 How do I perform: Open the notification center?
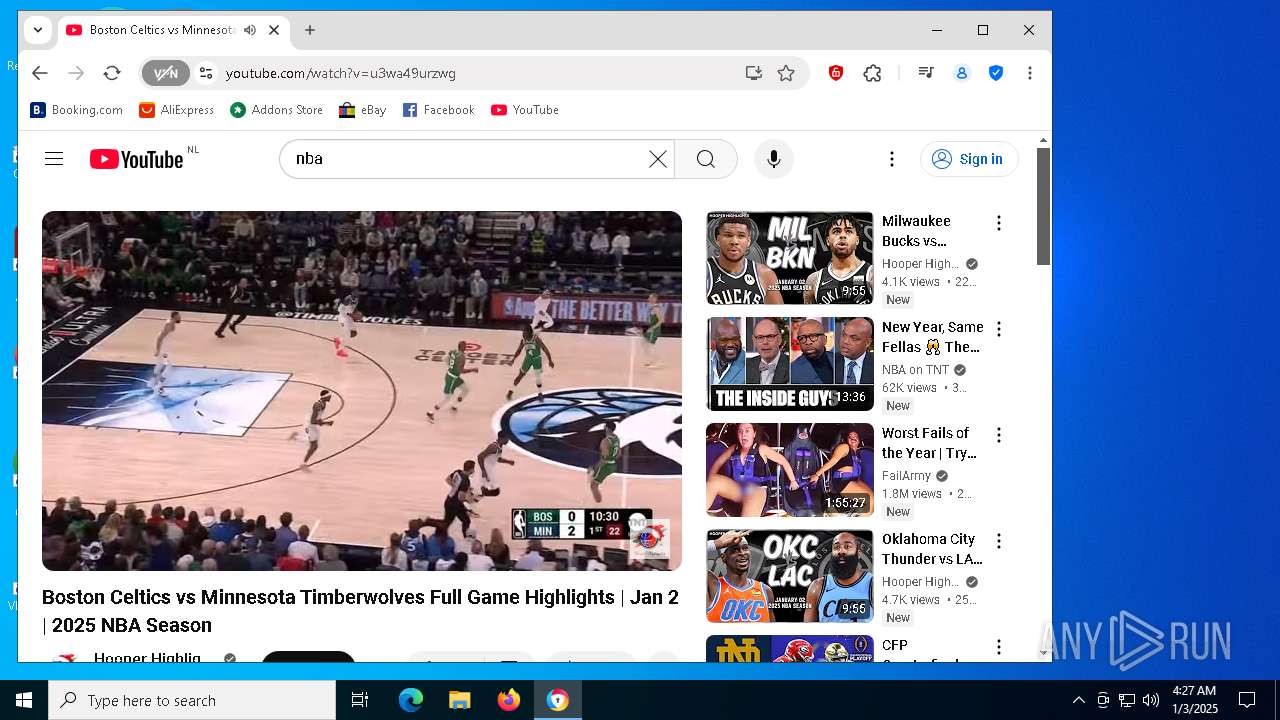1247,700
